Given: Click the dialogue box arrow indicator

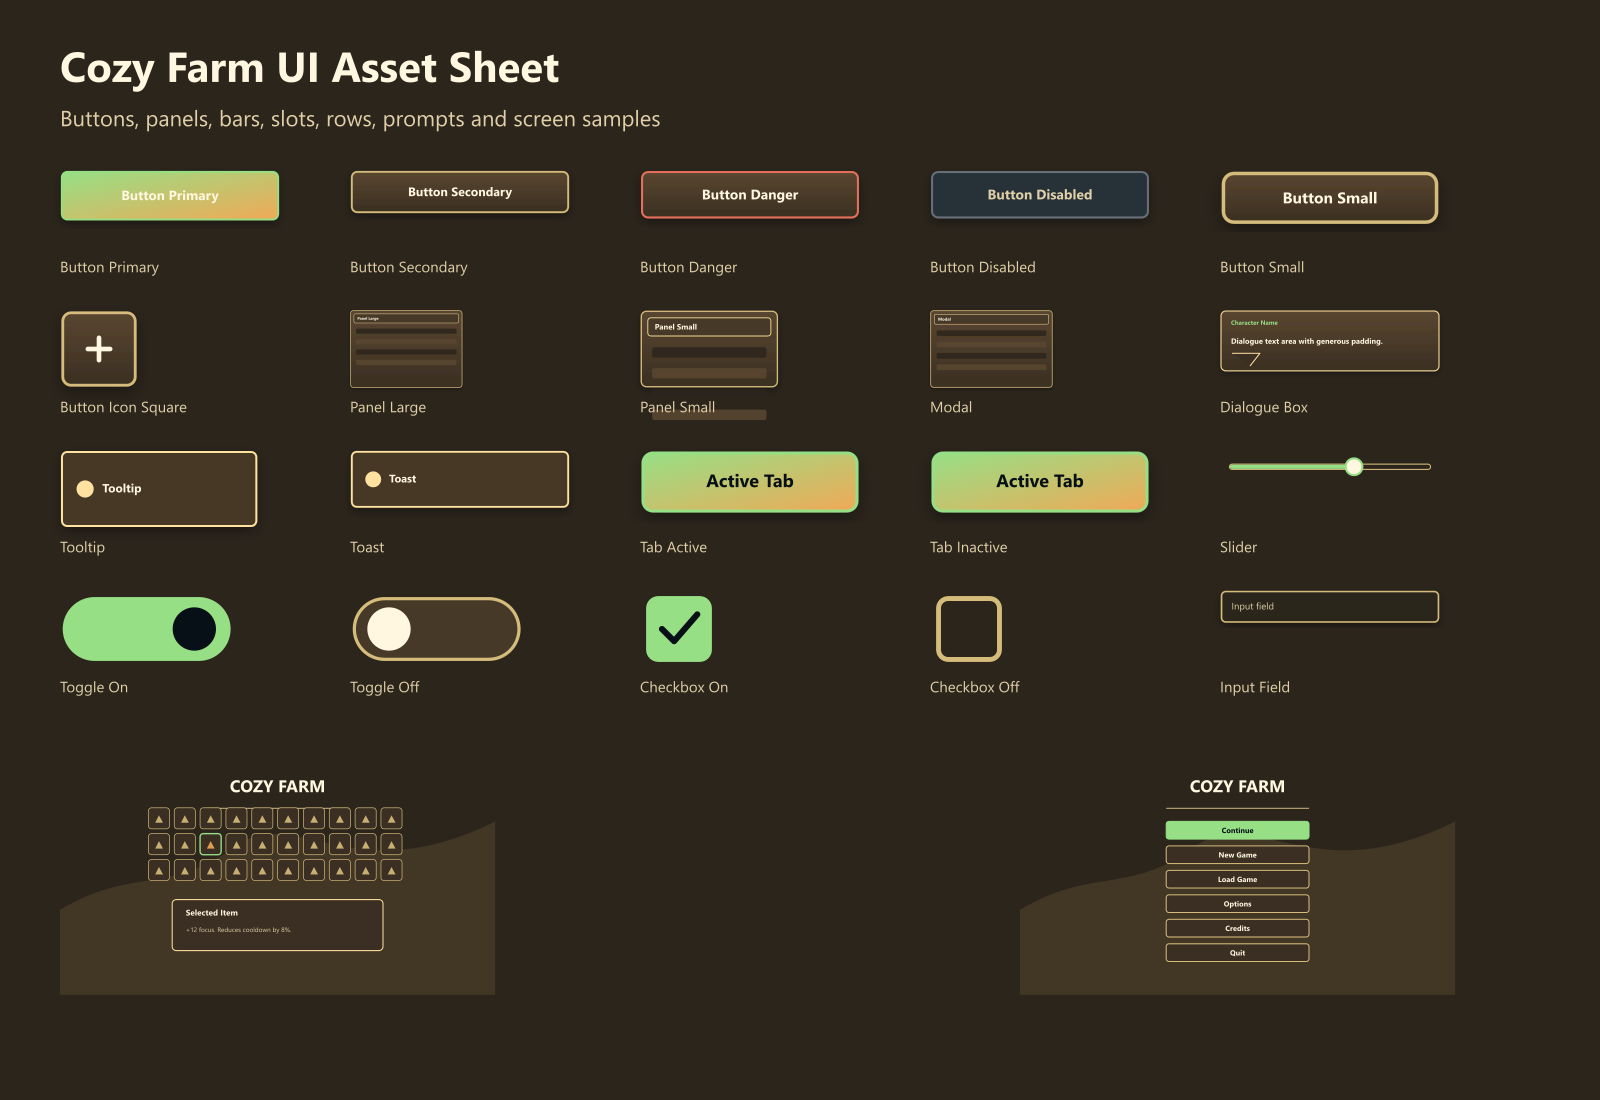Looking at the screenshot, I should 1246,359.
